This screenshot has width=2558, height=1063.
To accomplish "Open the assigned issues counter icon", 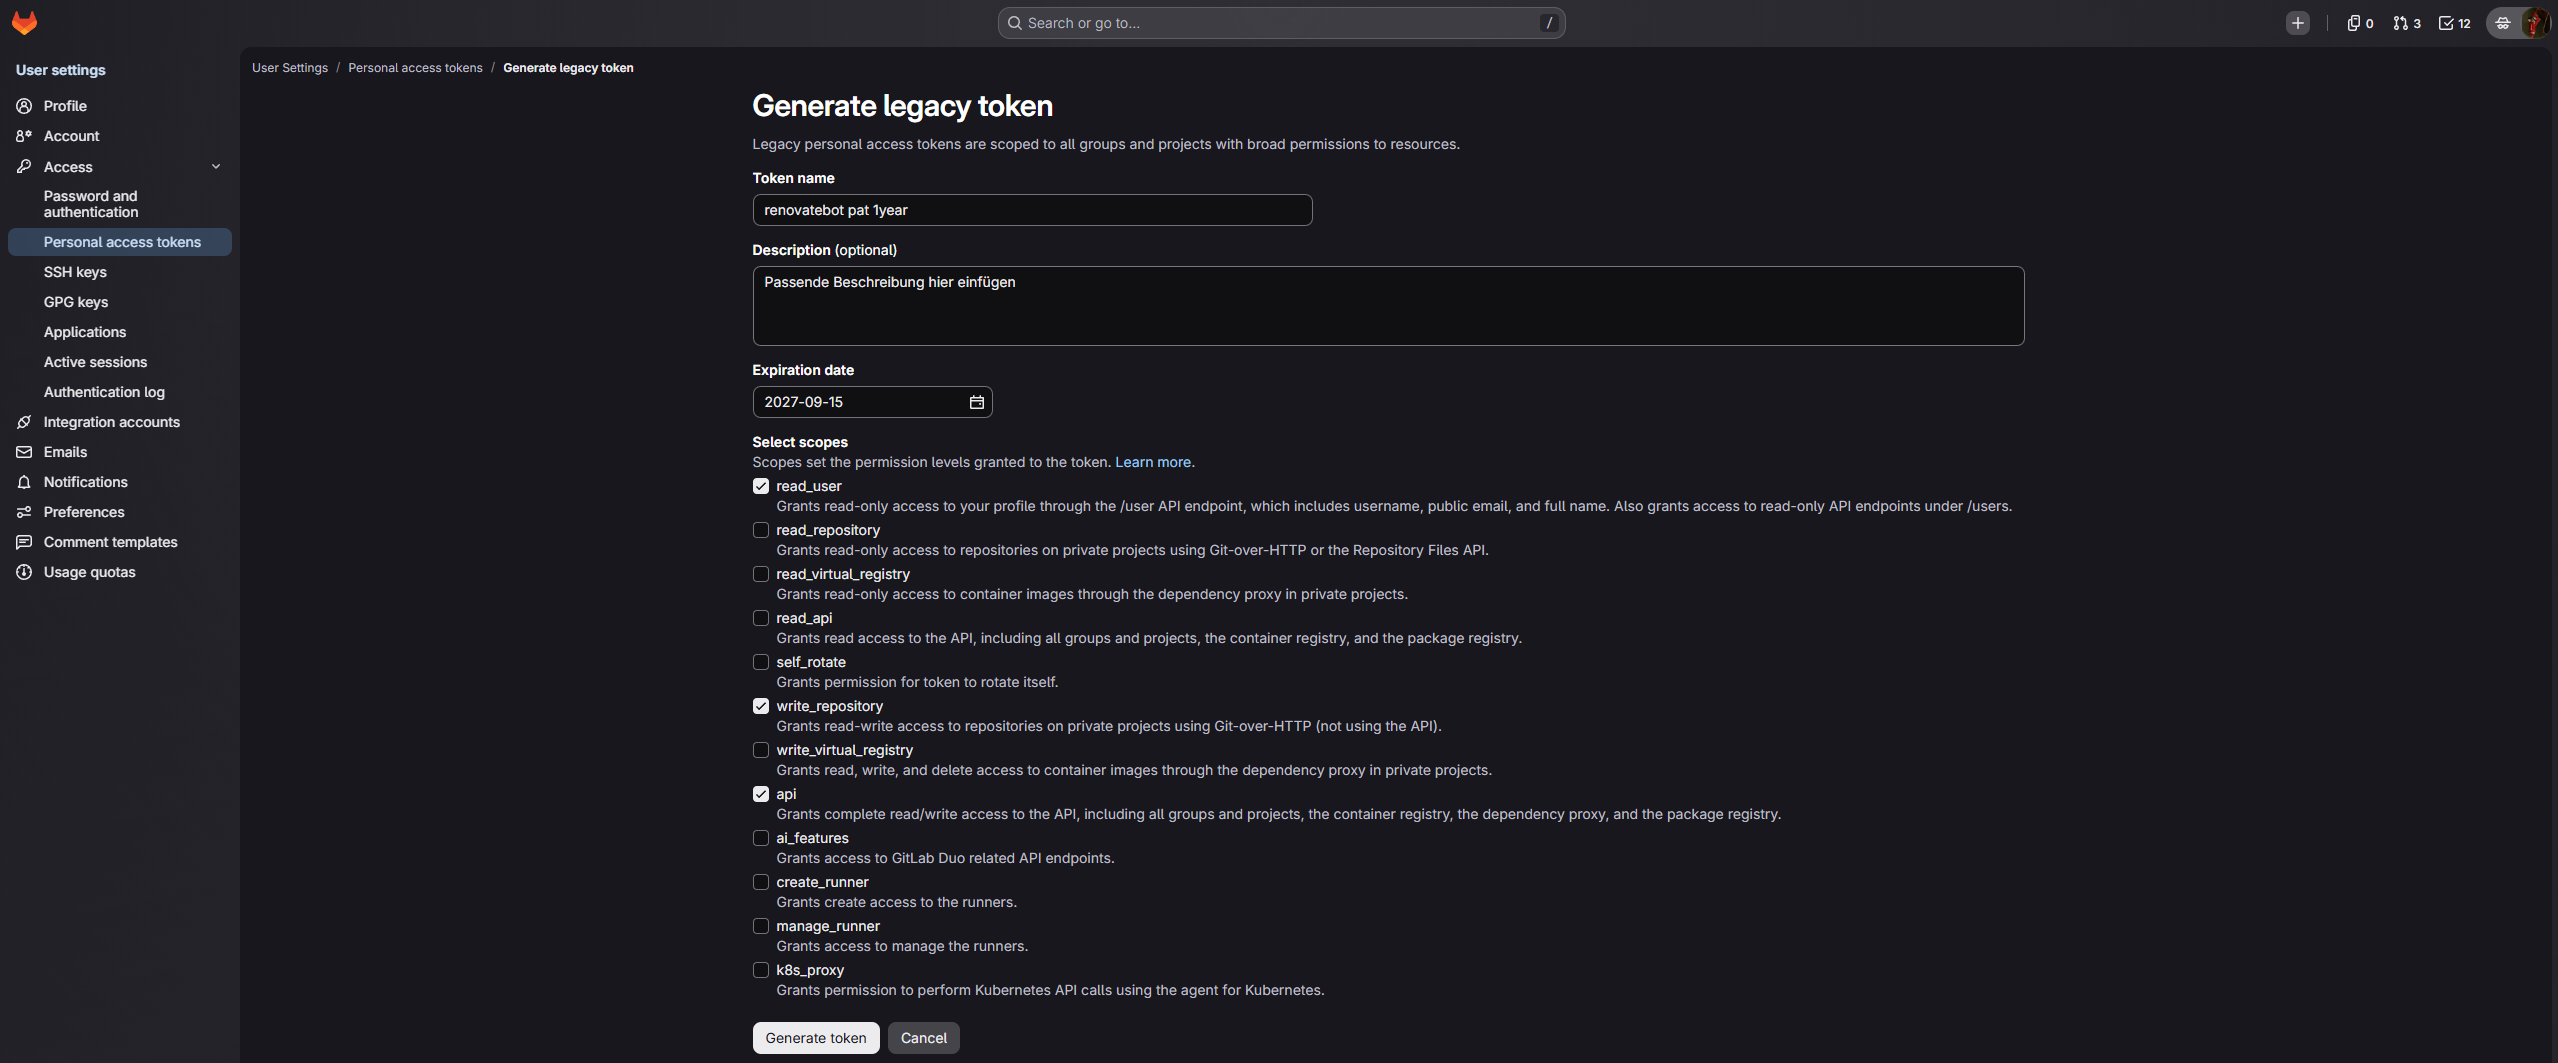I will (2360, 23).
